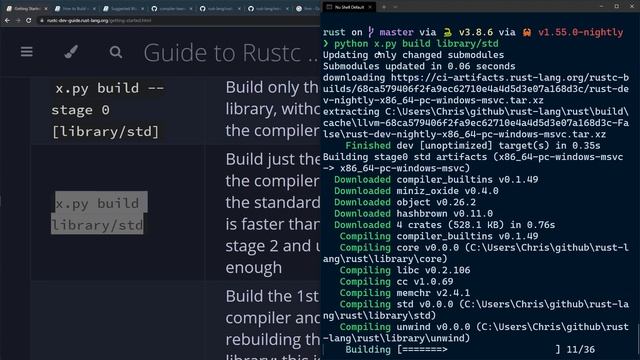The width and height of the screenshot is (640, 360).
Task: Switch to the Suggested Workflows browser tab
Action: pos(123,8)
